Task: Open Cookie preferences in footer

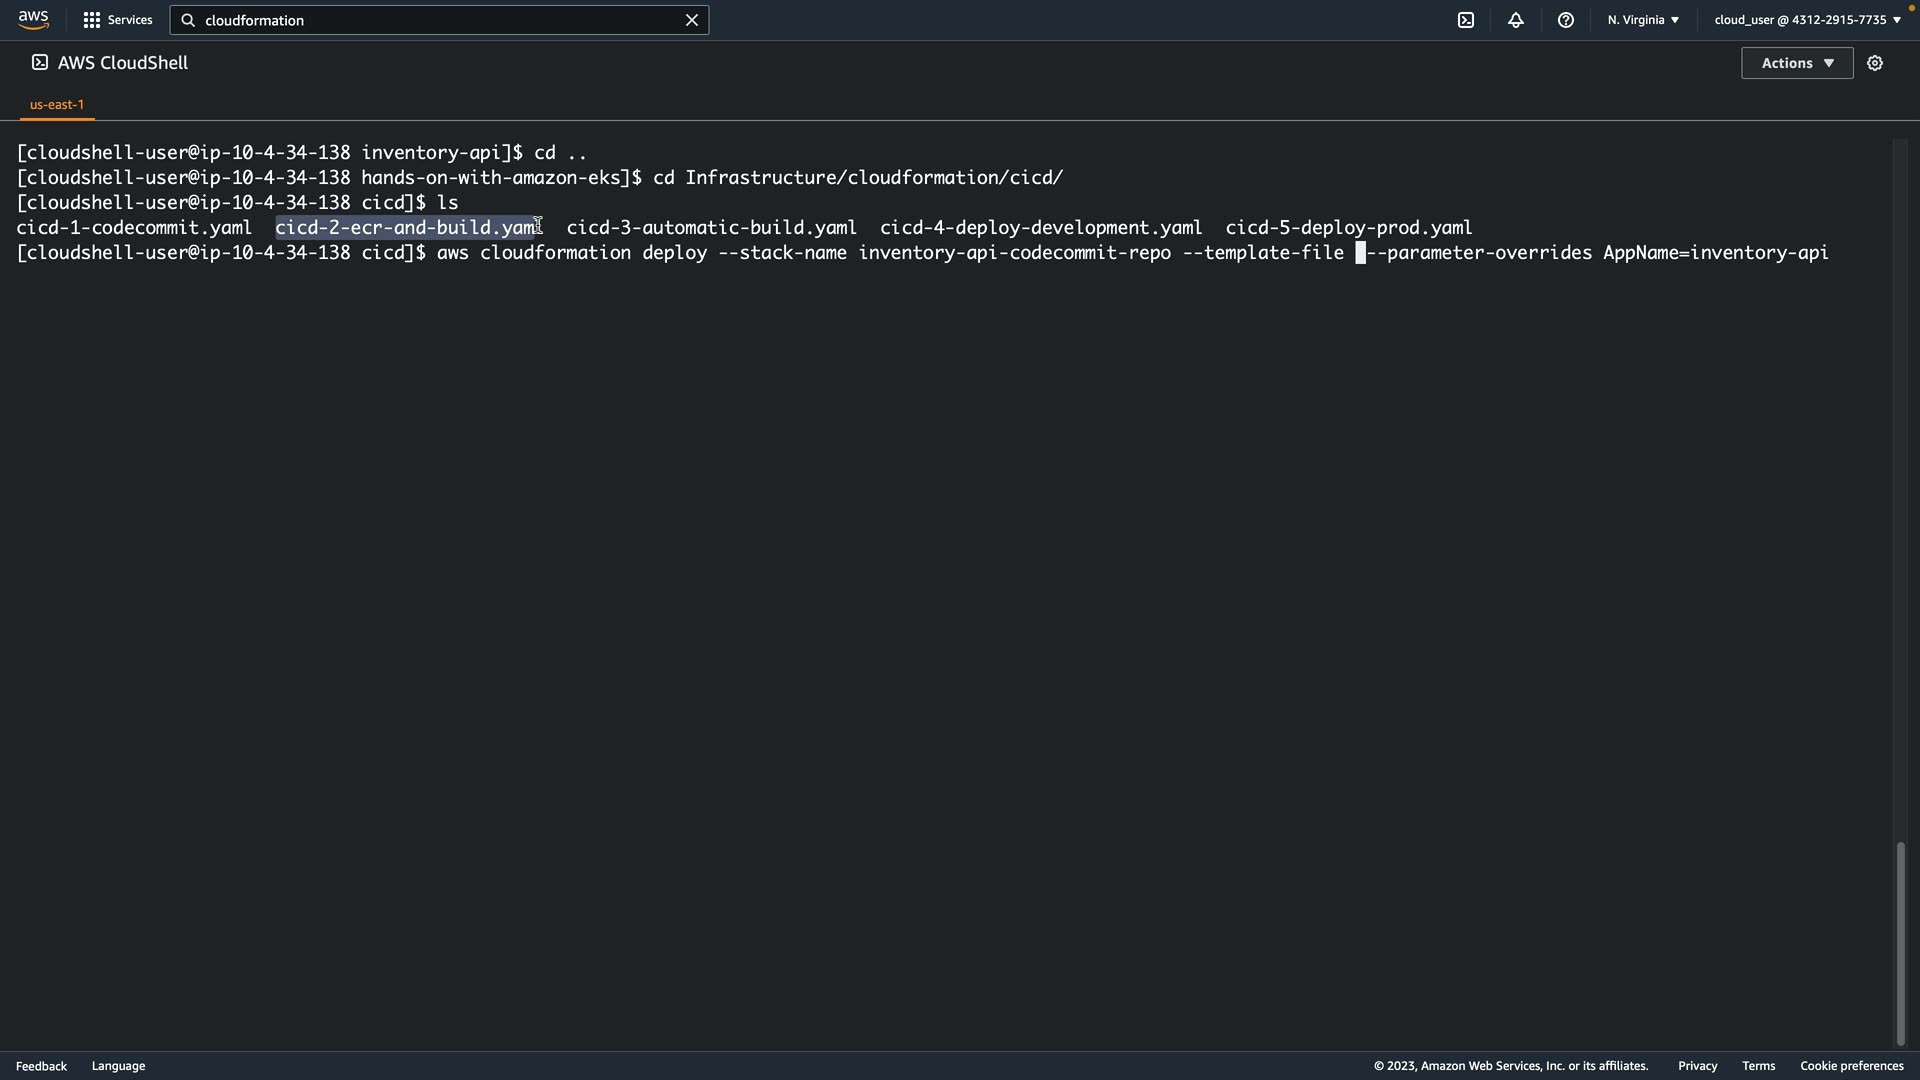Action: (x=1851, y=1066)
